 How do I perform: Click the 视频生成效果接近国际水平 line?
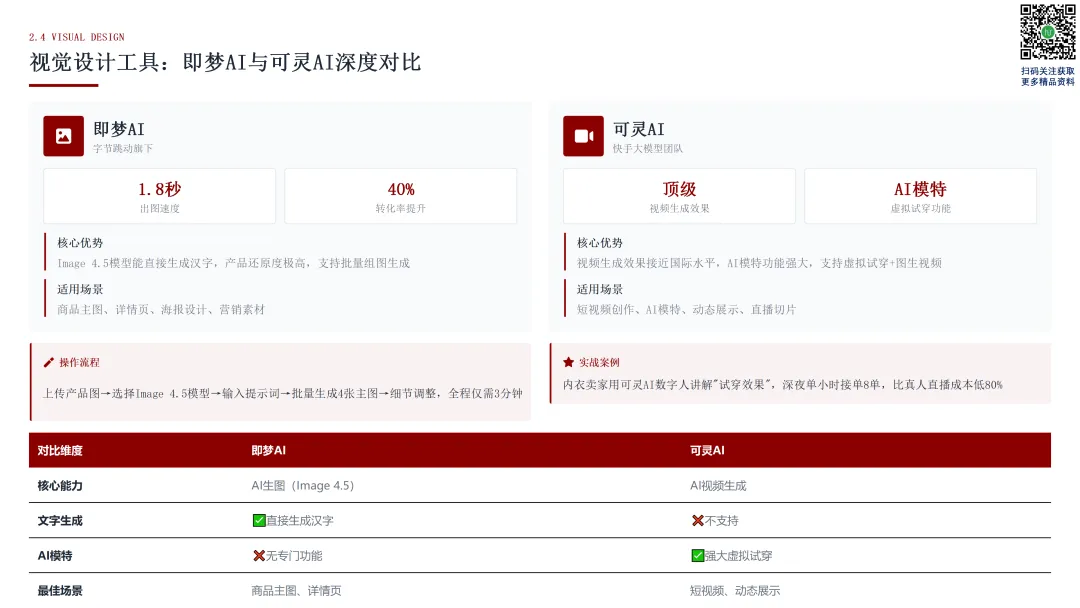pyautogui.click(x=759, y=263)
